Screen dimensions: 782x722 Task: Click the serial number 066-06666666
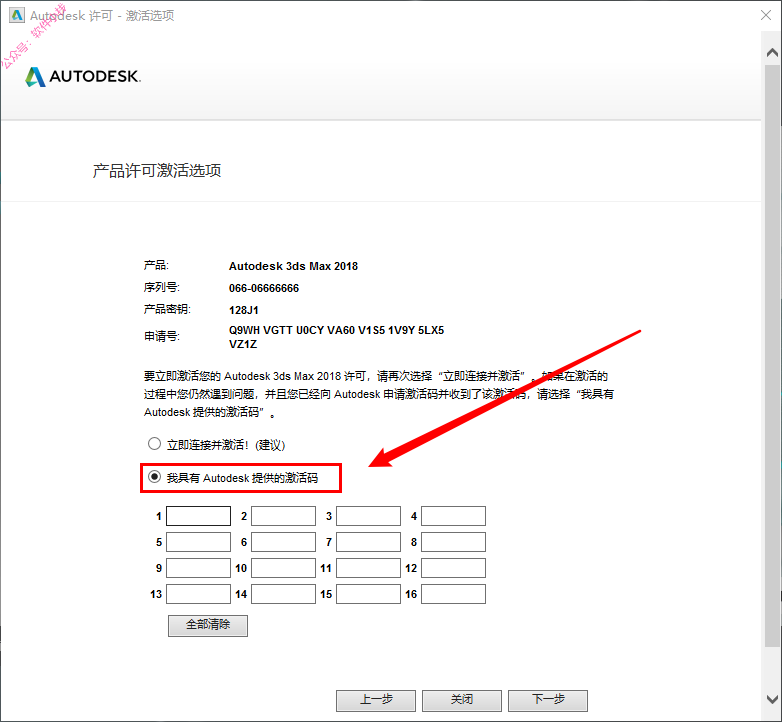[264, 288]
